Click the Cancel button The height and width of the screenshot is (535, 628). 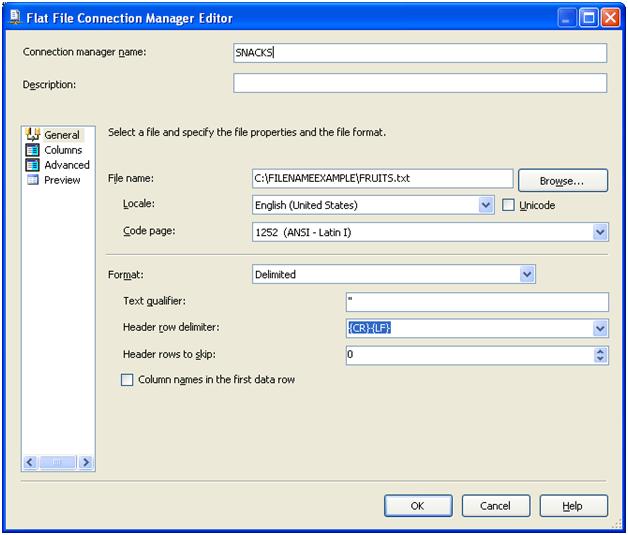(495, 506)
